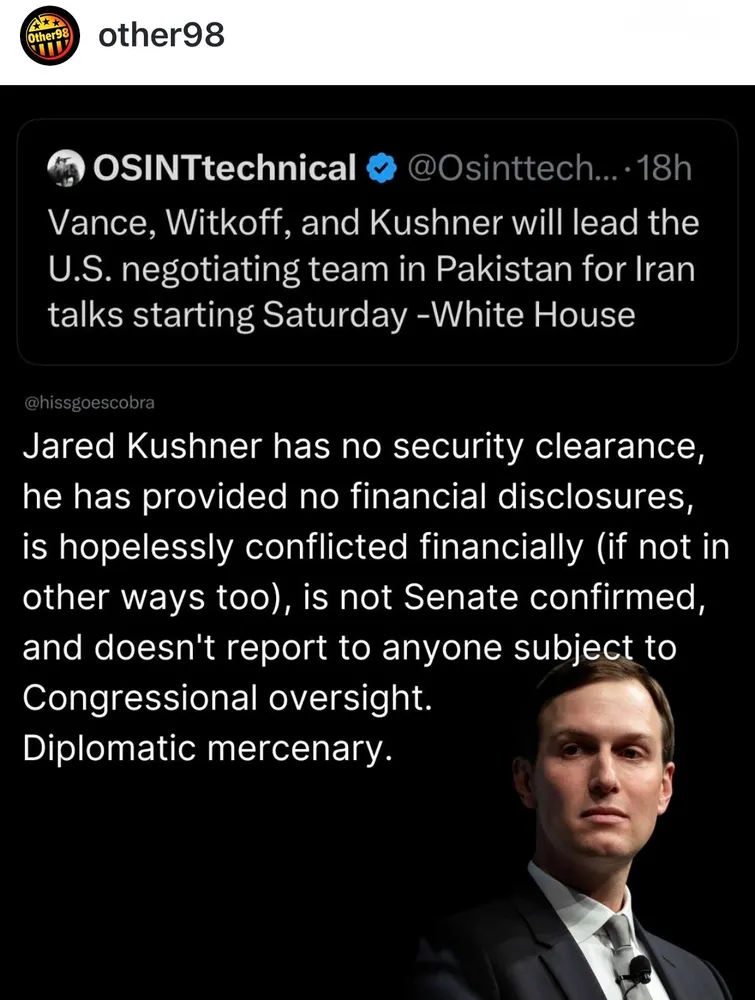Click the "Congressional oversight." text
Image resolution: width=755 pixels, height=1000 pixels.
pos(227,698)
